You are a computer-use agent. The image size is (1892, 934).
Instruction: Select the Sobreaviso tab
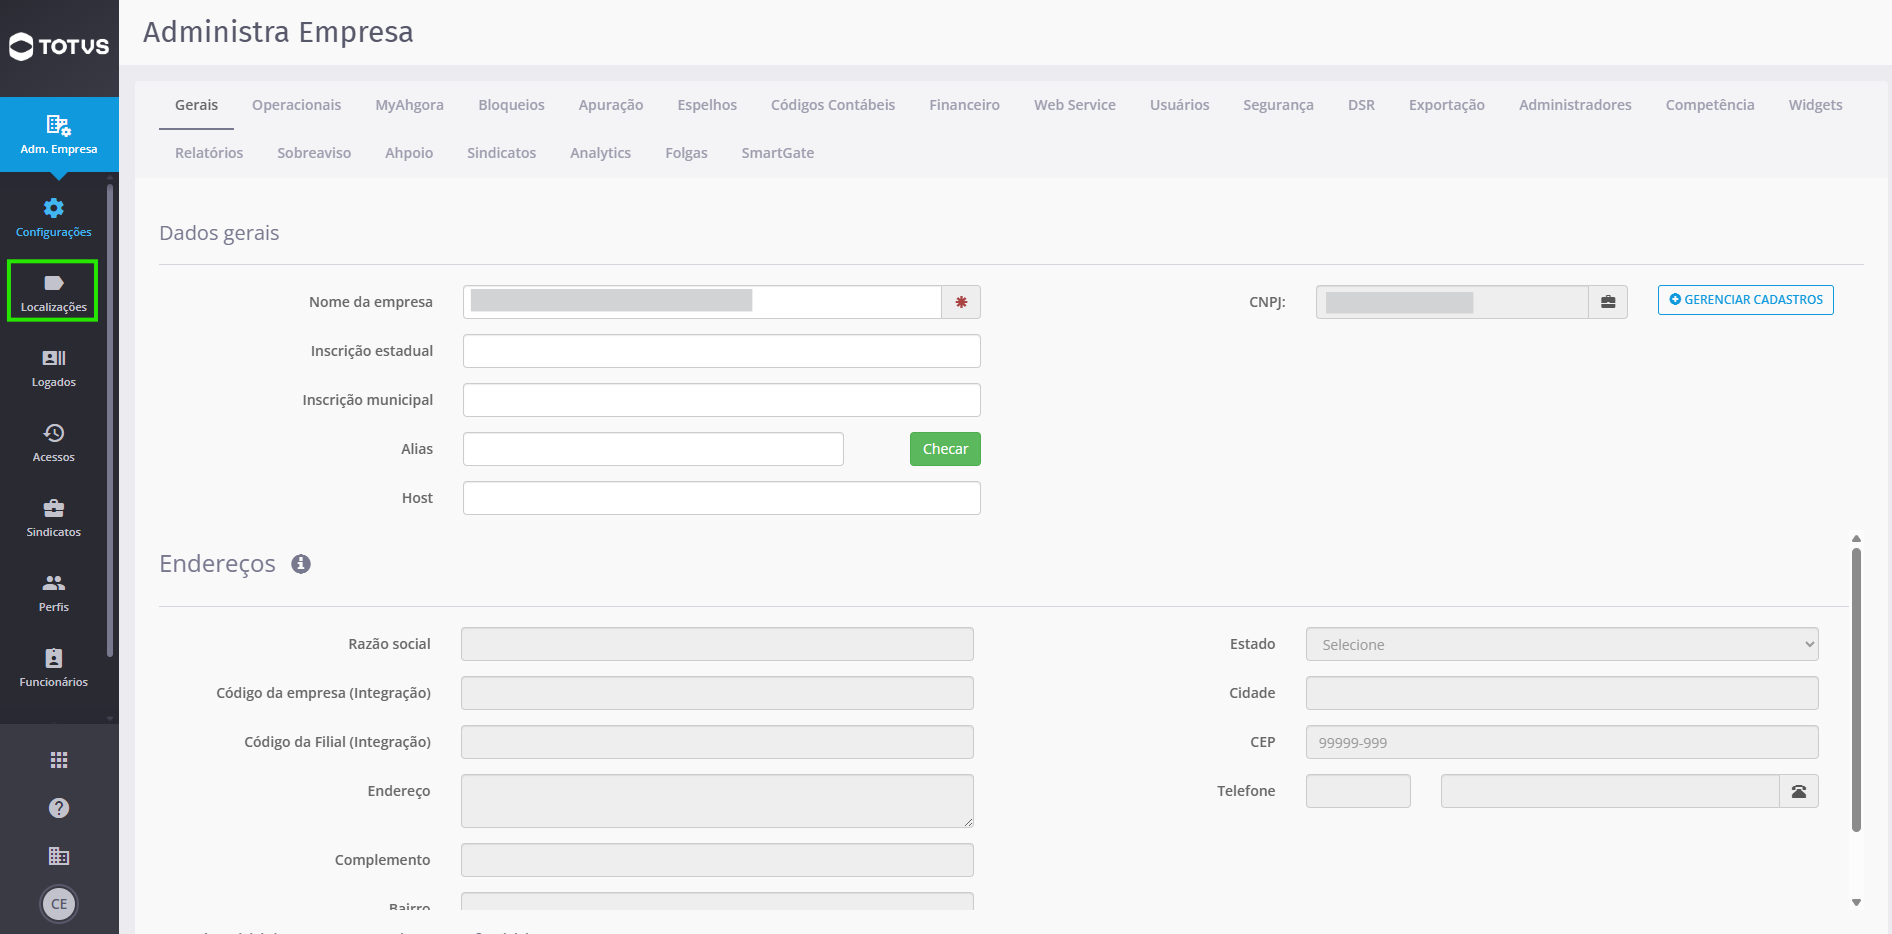point(314,153)
